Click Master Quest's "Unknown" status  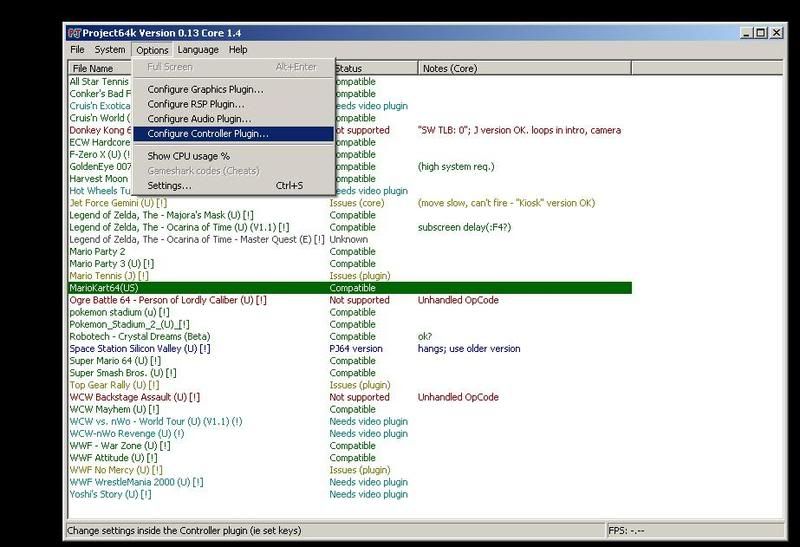pos(348,240)
